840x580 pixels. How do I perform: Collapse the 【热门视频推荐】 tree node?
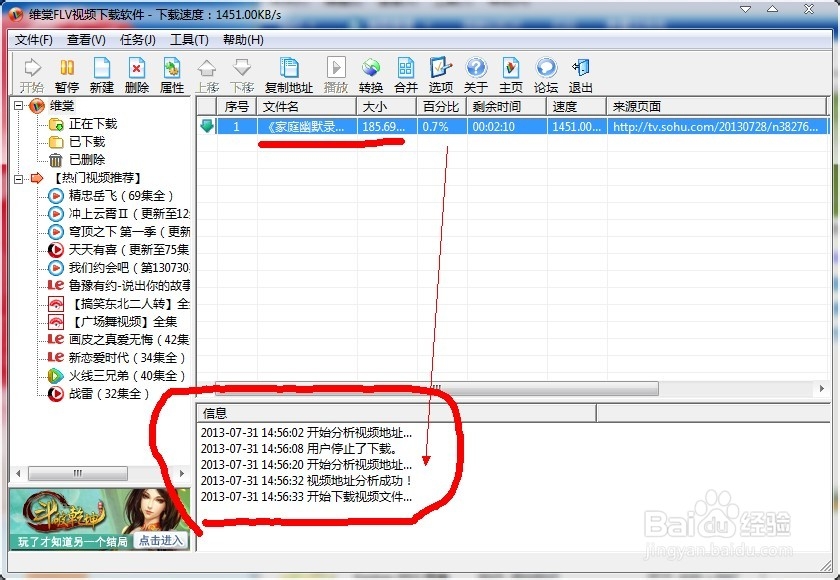[x=18, y=178]
